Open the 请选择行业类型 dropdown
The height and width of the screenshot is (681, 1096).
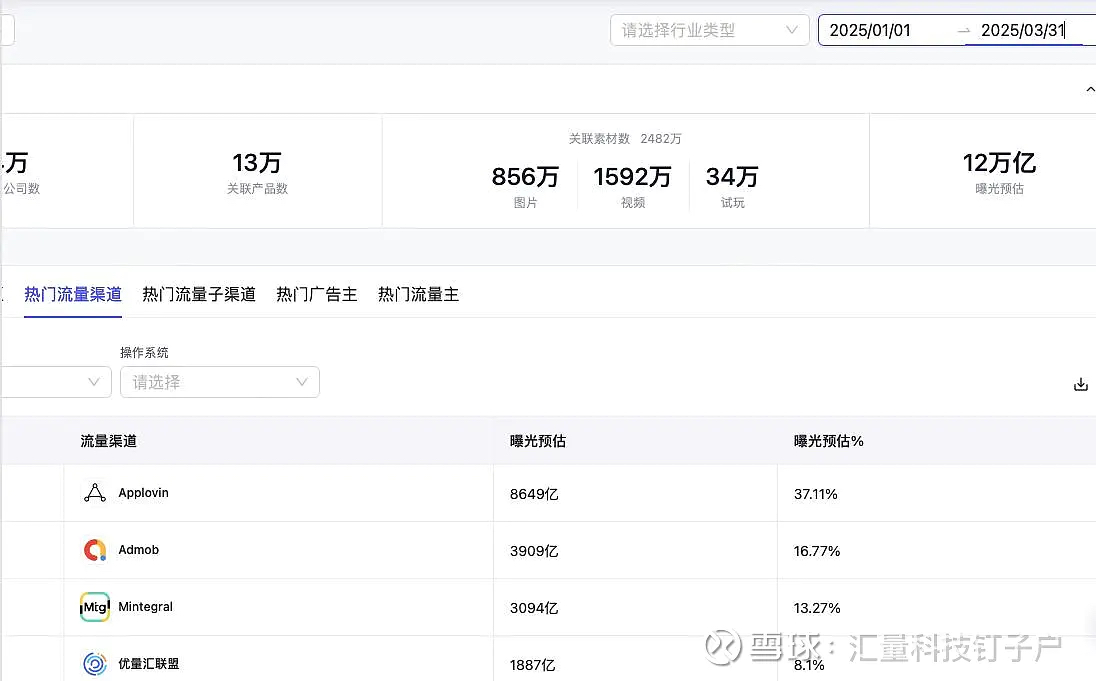tap(709, 30)
